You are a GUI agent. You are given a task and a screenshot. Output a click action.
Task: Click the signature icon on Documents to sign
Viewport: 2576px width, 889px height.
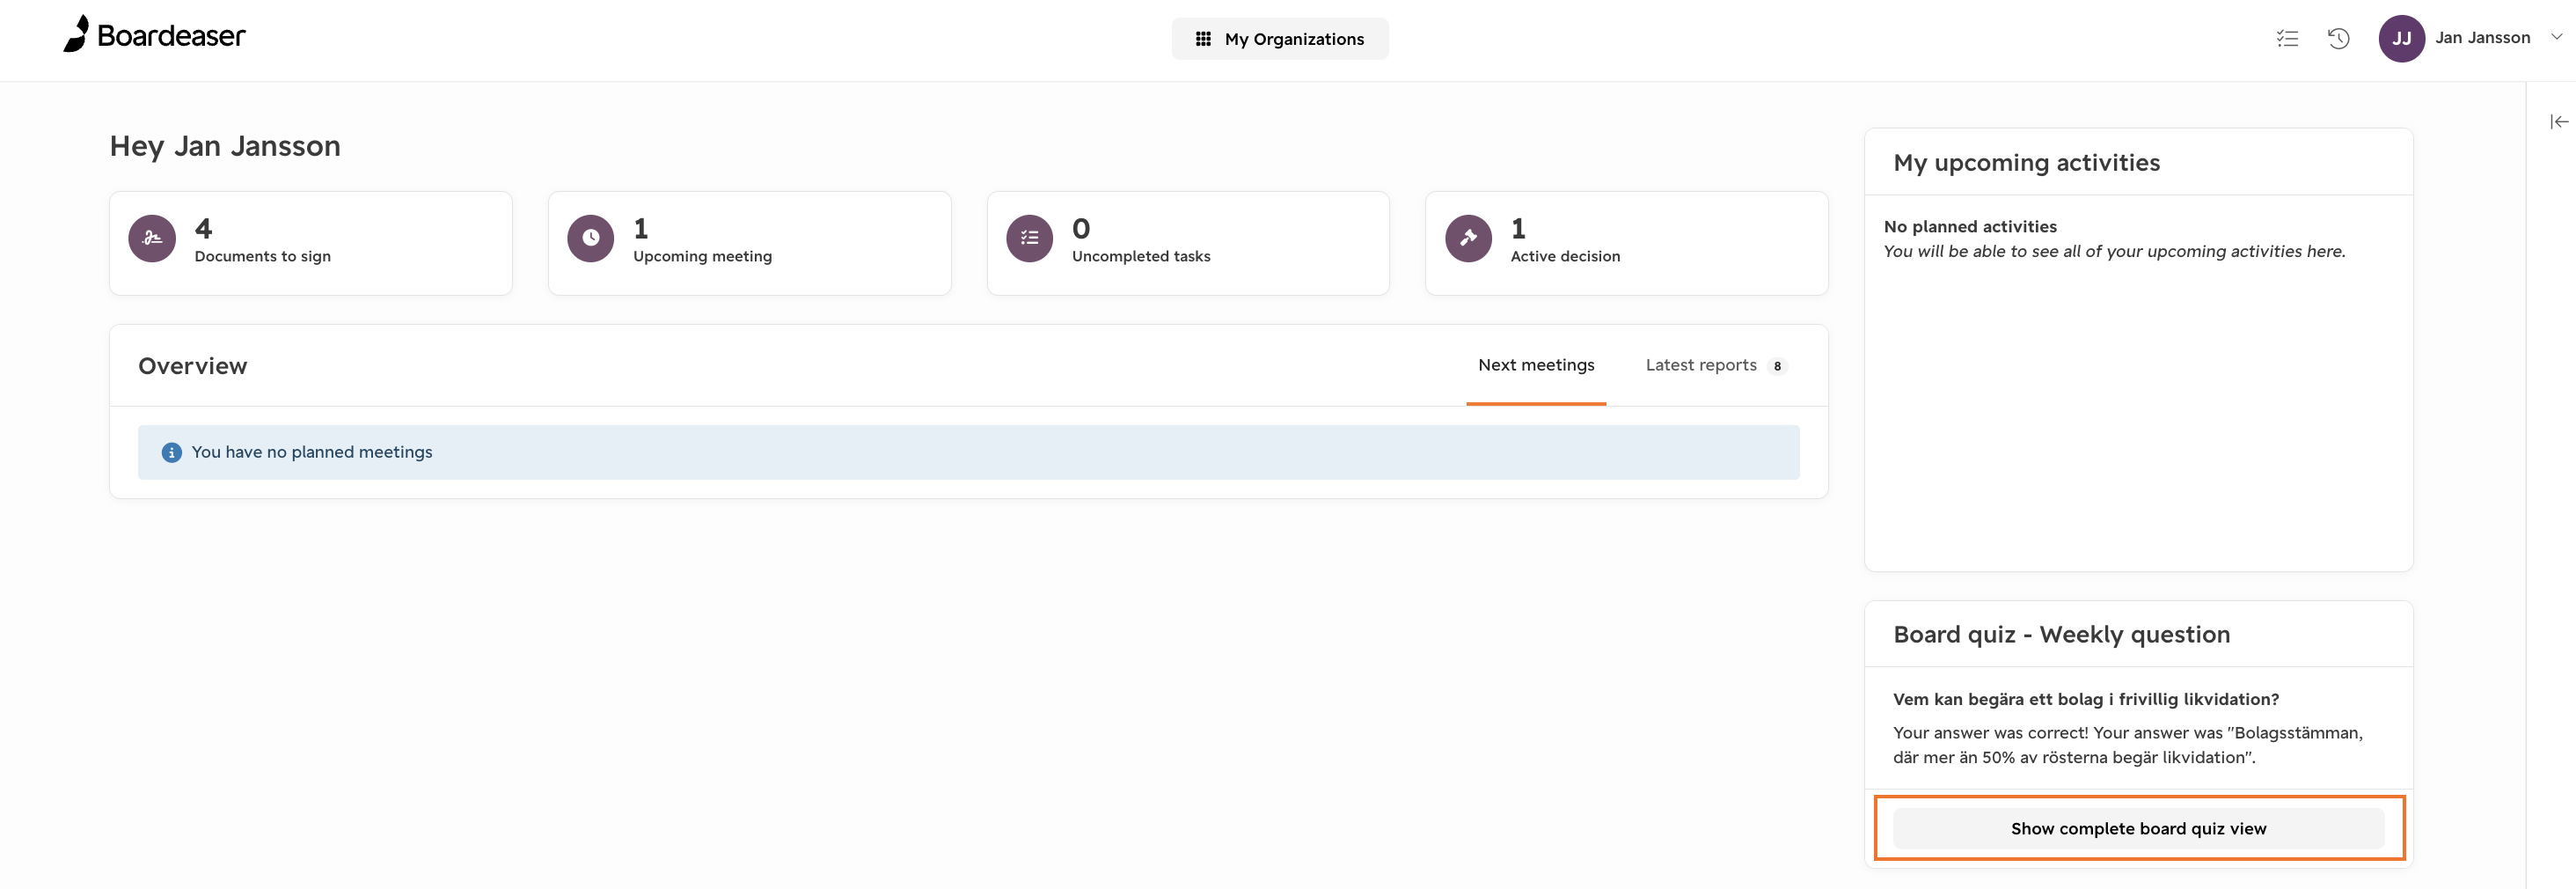(151, 238)
